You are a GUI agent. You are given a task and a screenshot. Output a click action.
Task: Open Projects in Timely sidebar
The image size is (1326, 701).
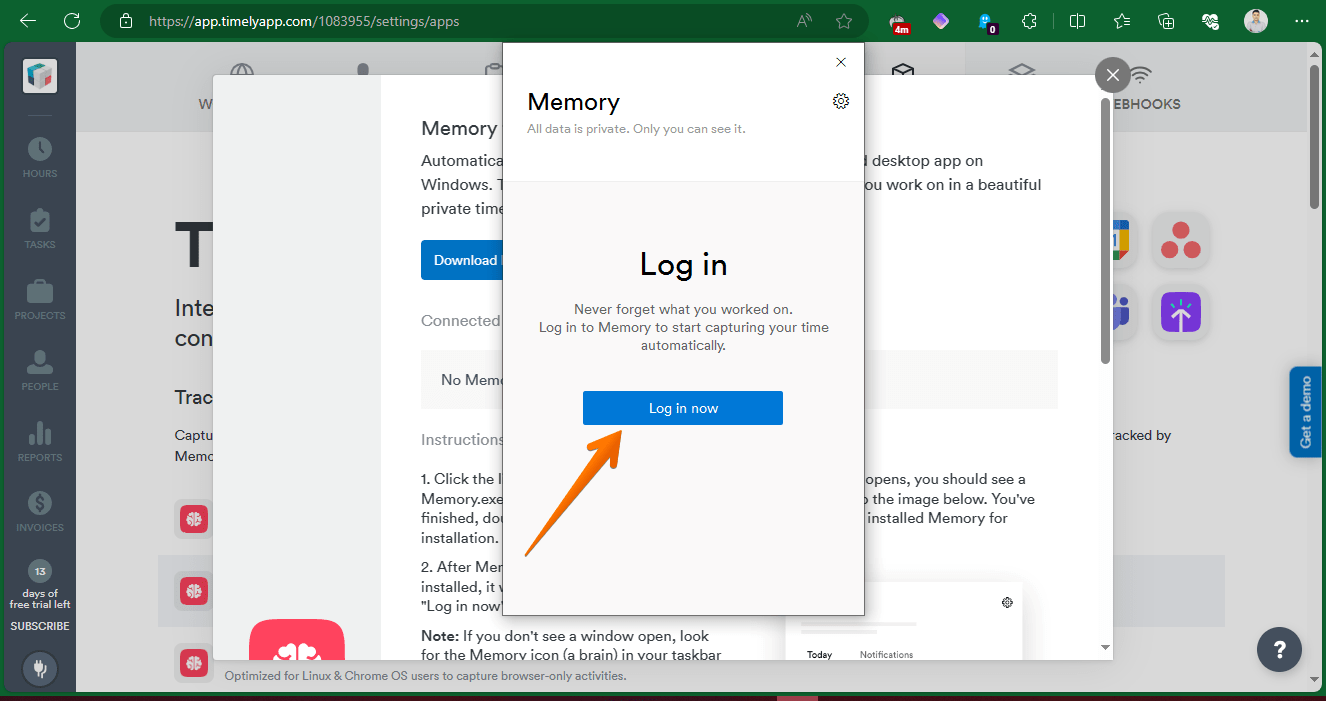40,300
